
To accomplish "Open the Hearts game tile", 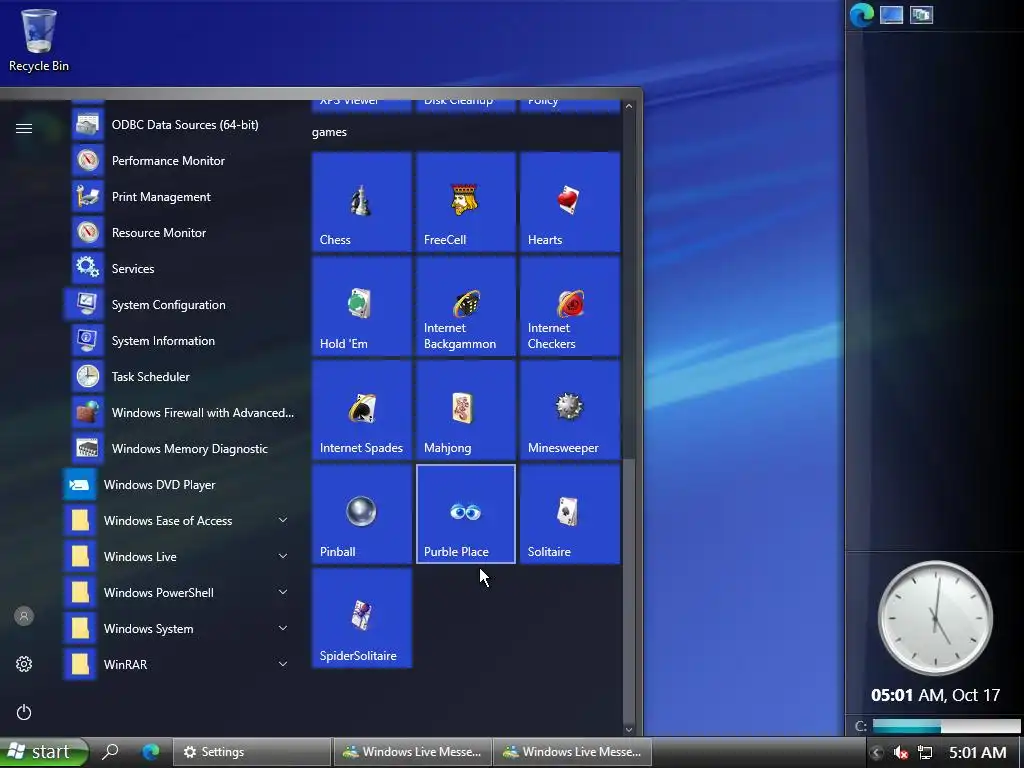I will [570, 202].
